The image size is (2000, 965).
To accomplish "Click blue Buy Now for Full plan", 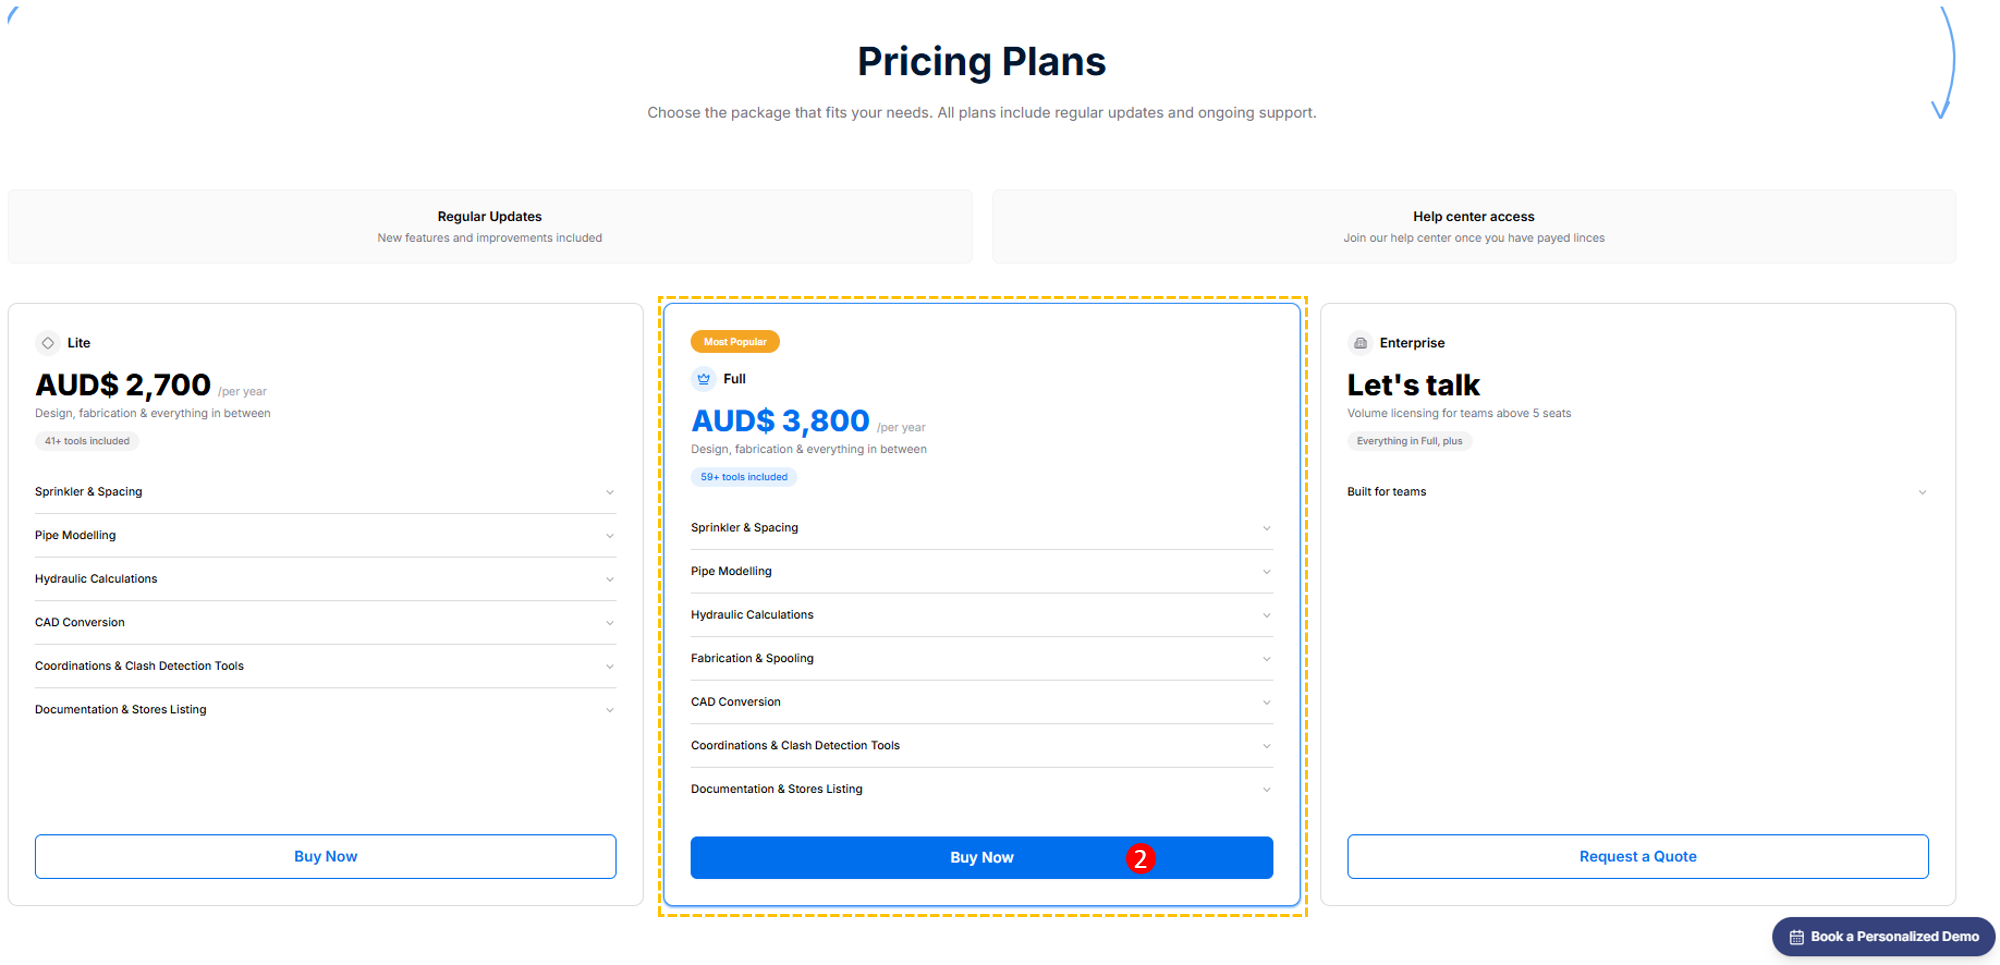I will click(981, 858).
